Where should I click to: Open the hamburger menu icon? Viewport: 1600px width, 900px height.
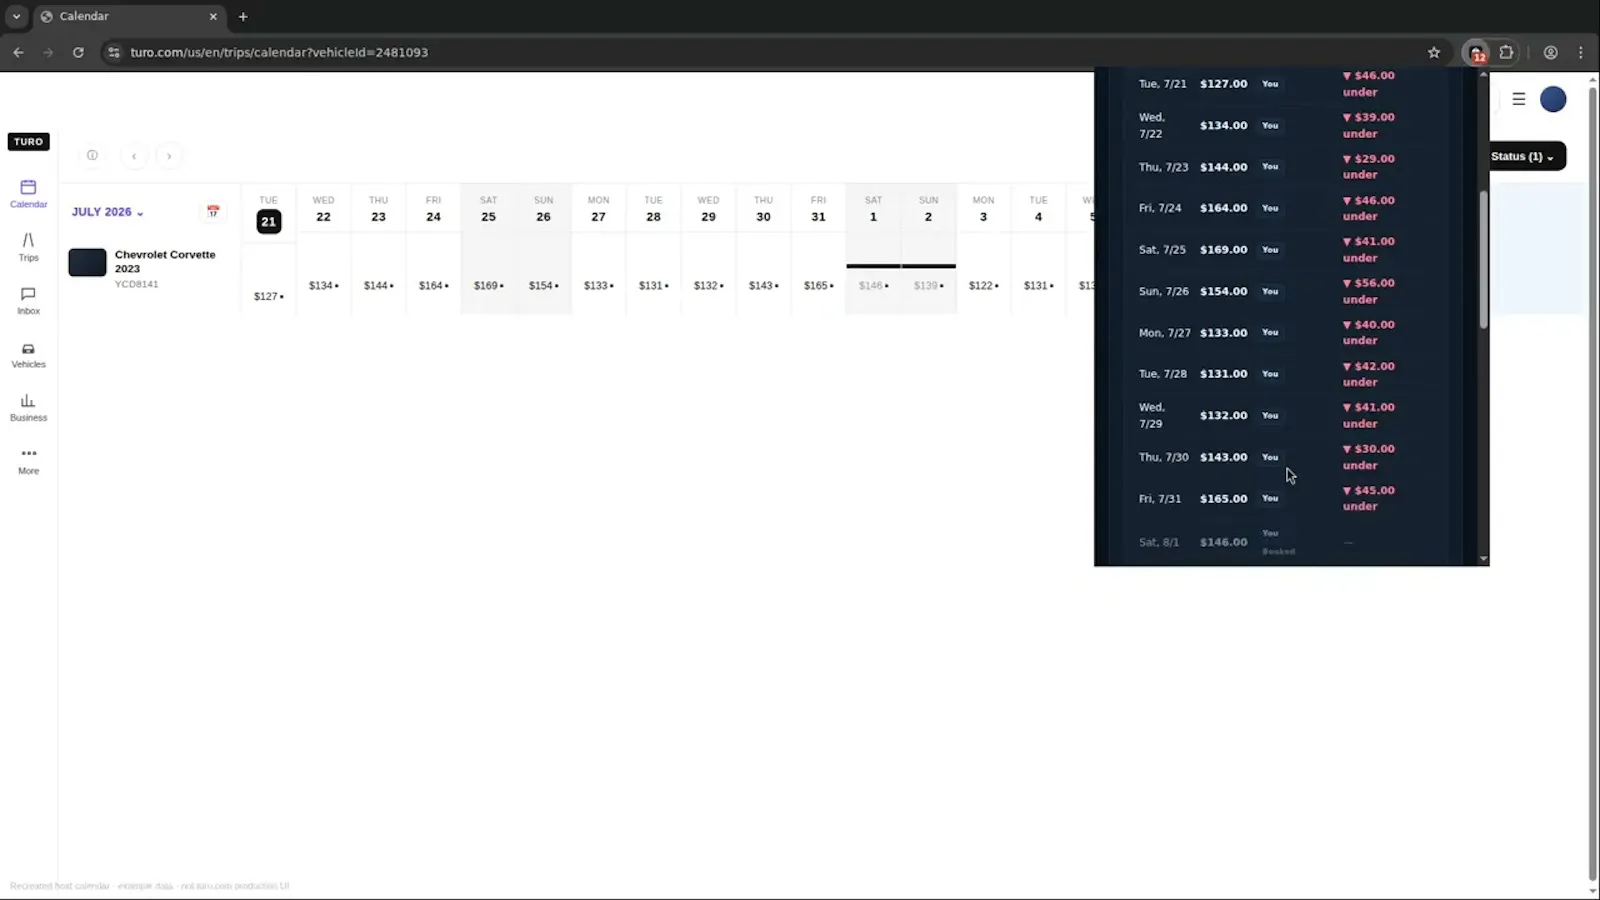(1518, 99)
